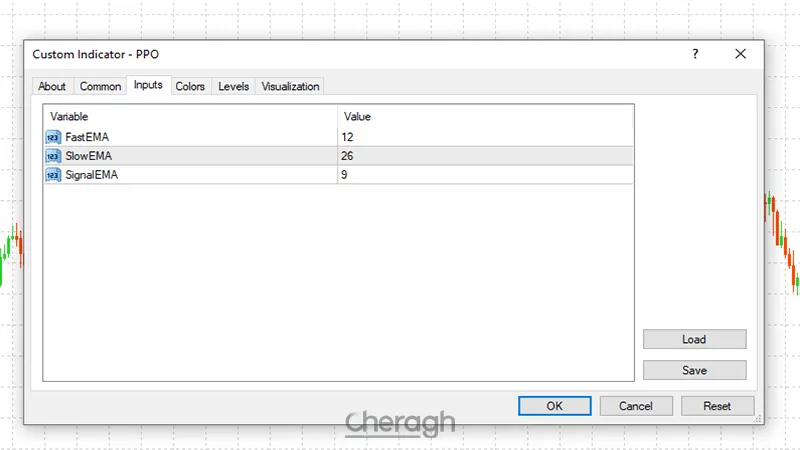Select the SlowEMA value 26 field

[x=485, y=156]
